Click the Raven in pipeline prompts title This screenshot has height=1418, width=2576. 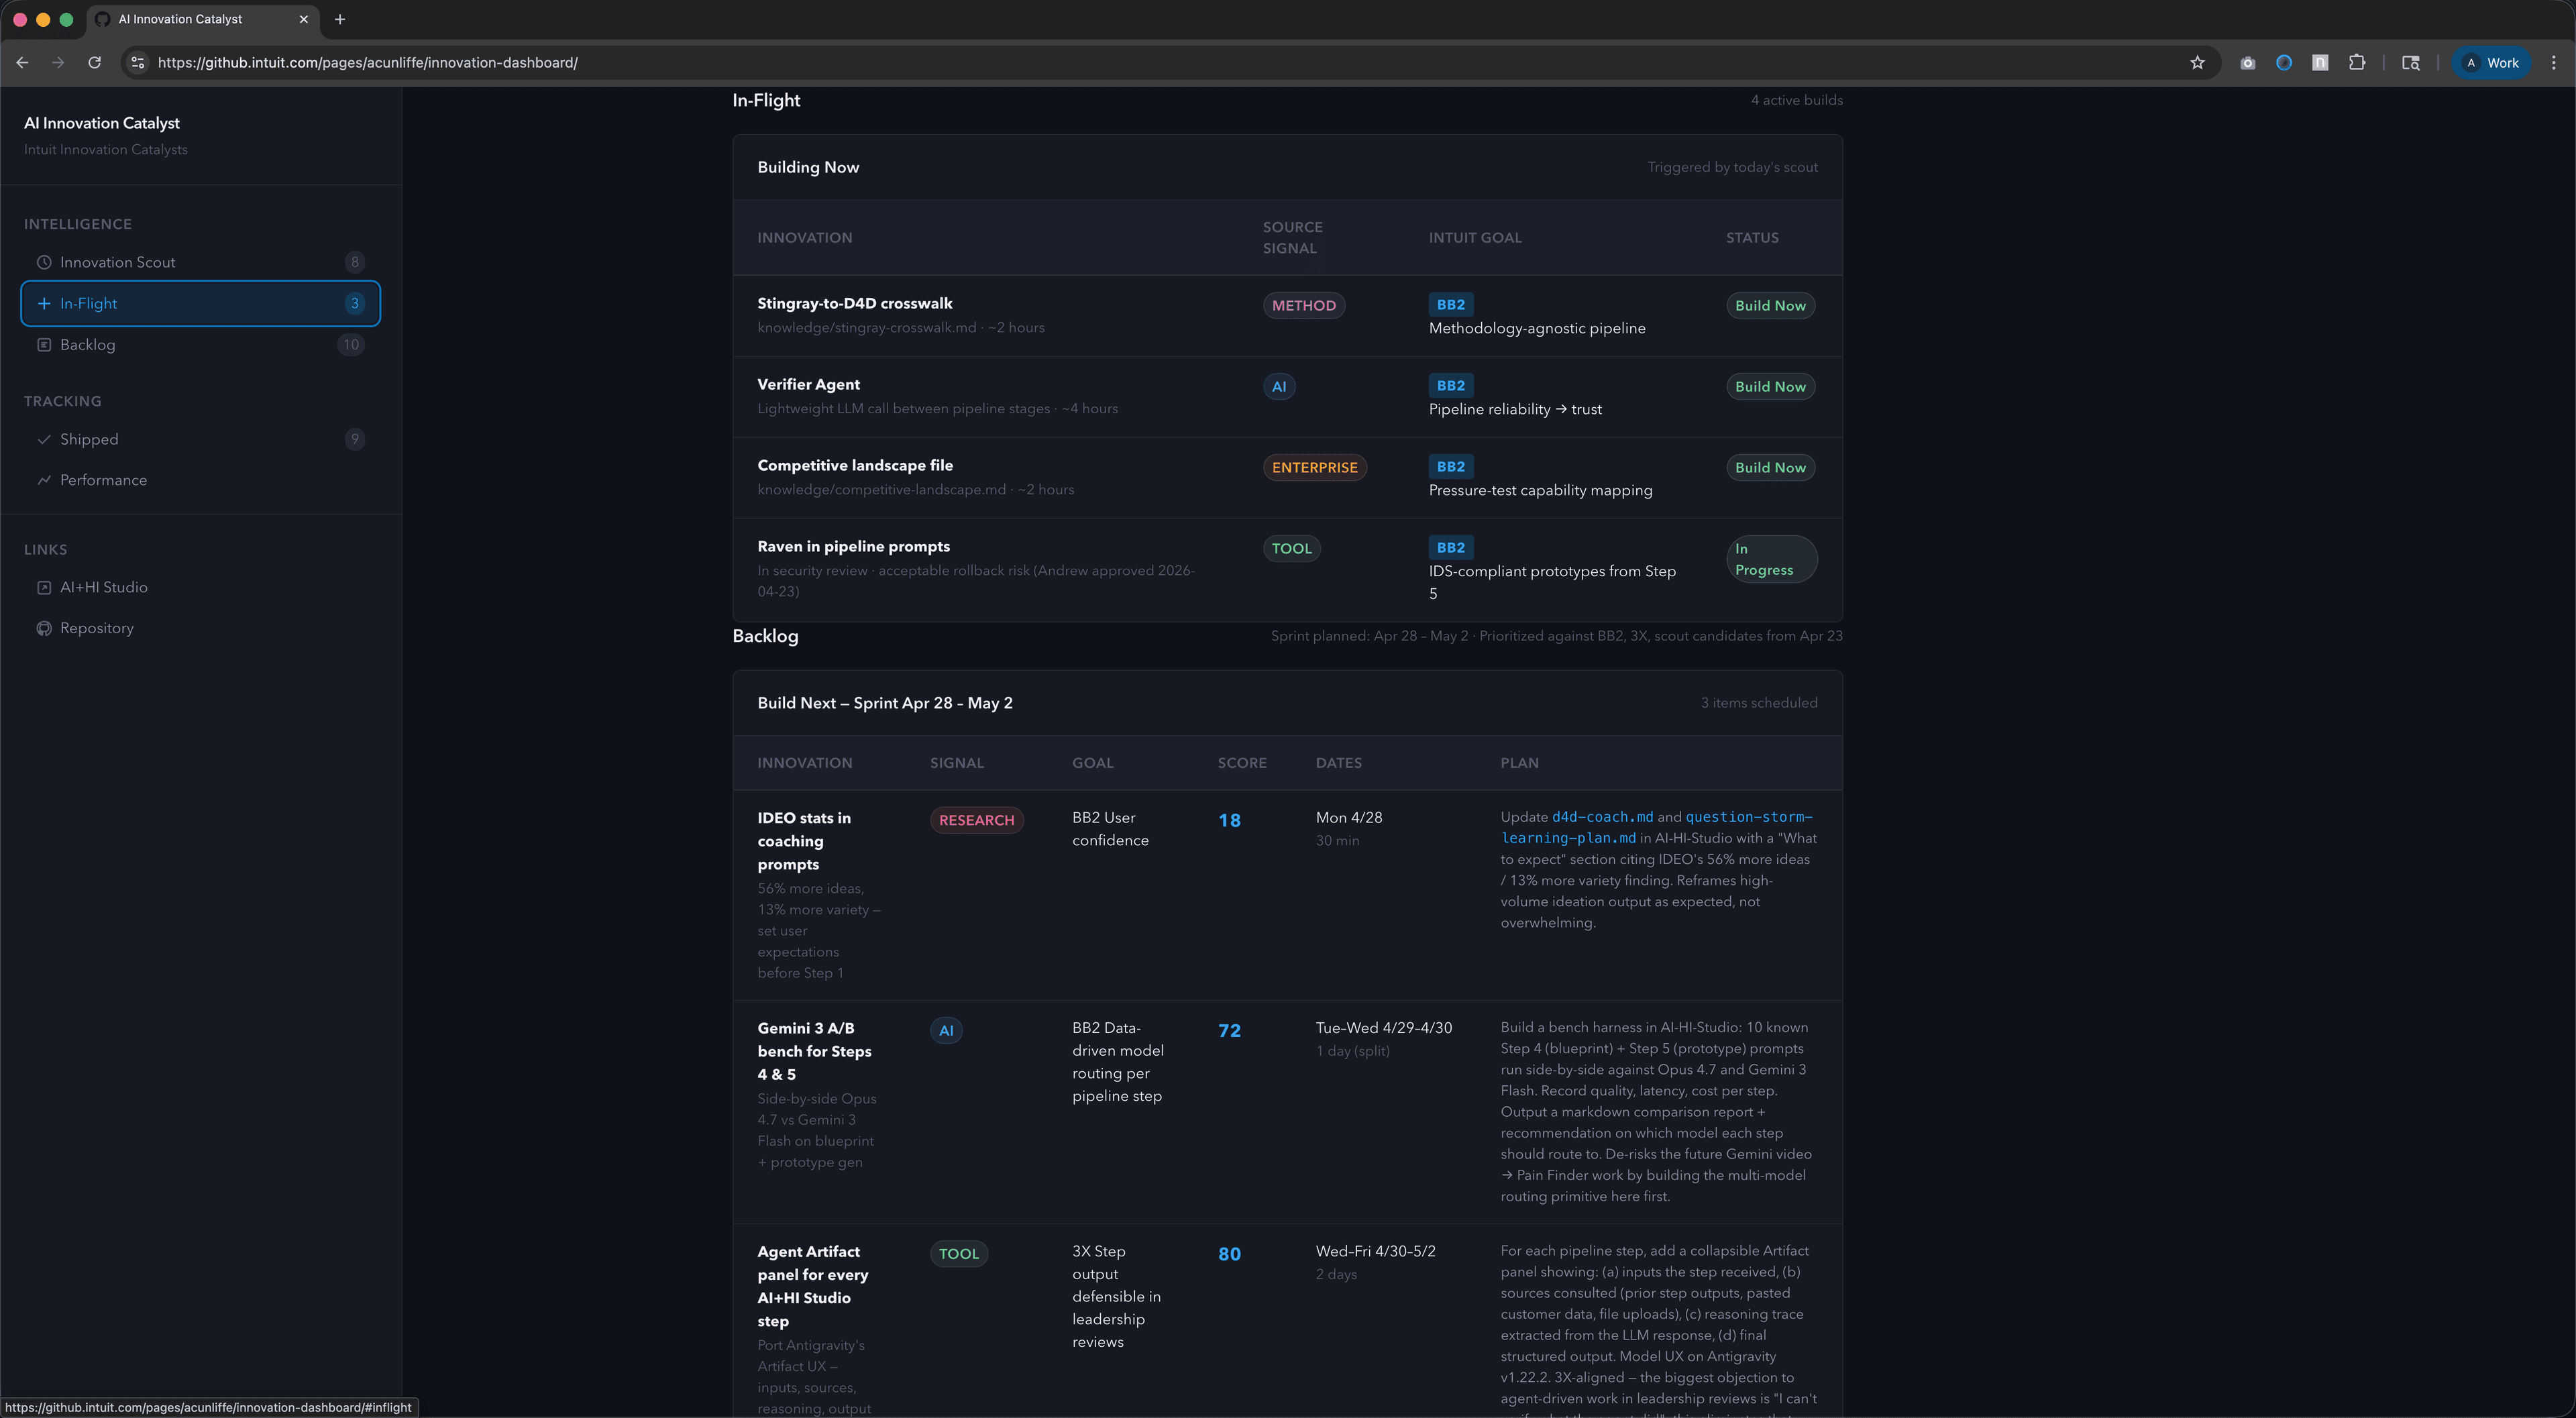tap(854, 546)
